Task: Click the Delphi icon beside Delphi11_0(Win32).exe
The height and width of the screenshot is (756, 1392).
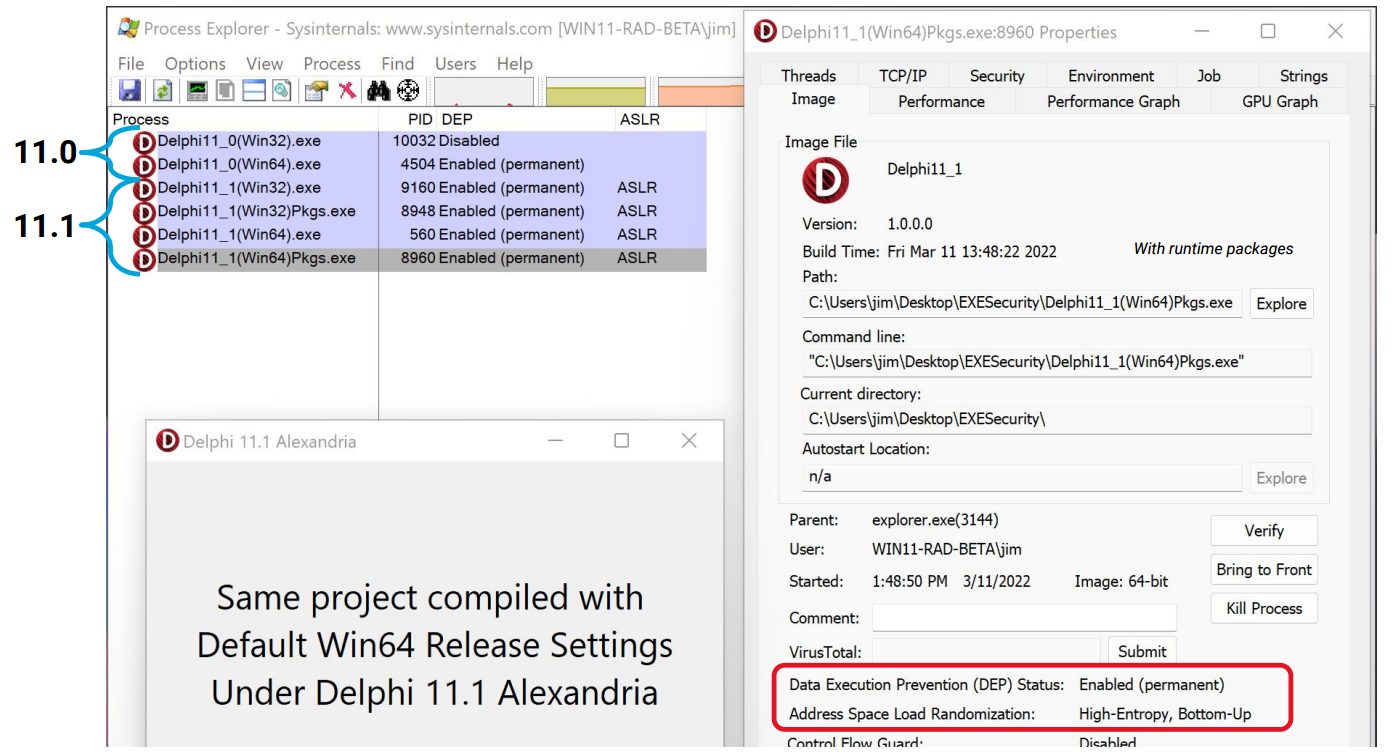Action: [144, 142]
